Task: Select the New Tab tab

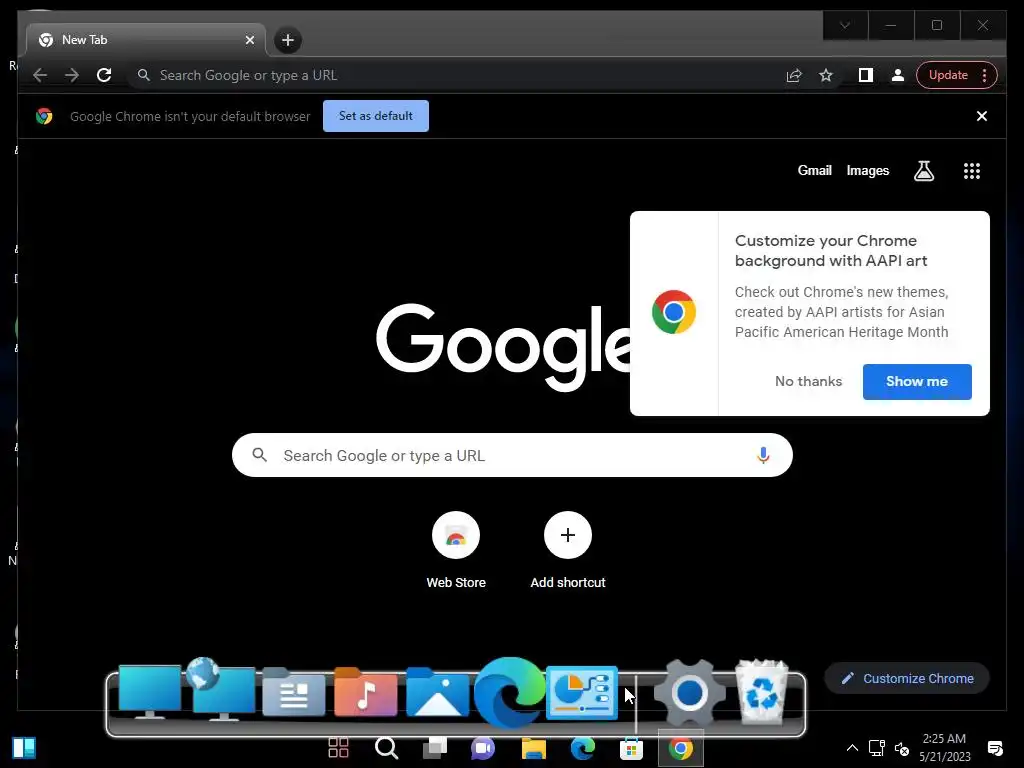Action: [146, 40]
